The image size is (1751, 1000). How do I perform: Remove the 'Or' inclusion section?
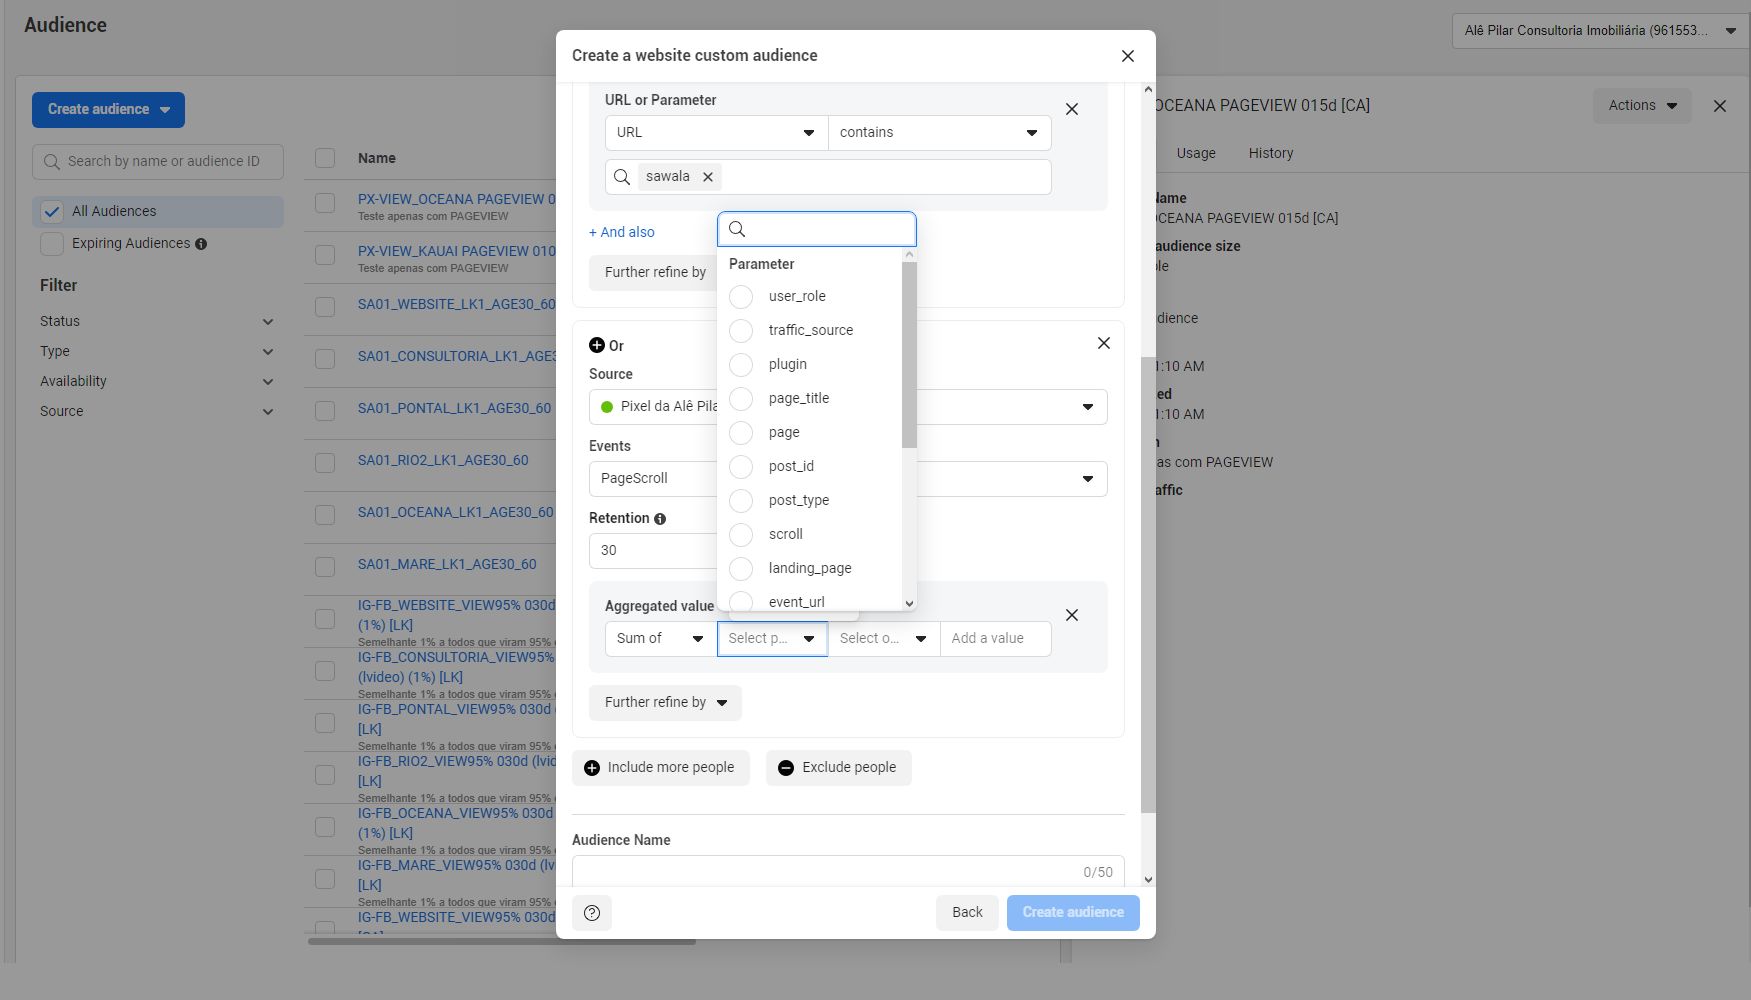click(x=1103, y=344)
